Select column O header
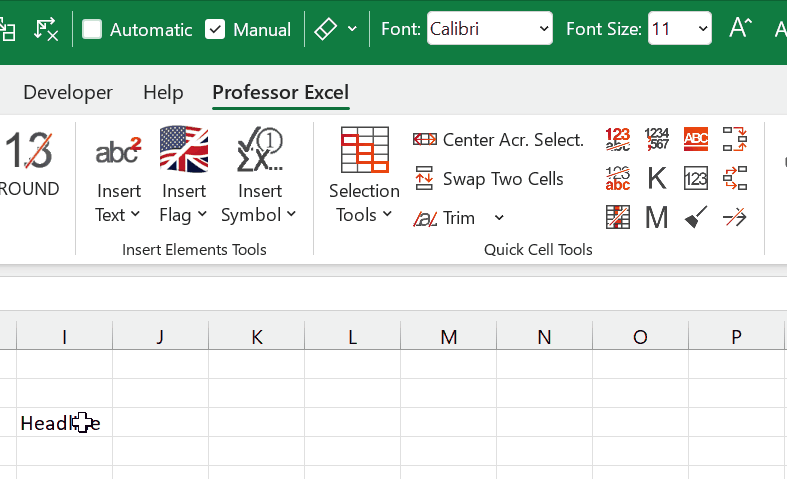This screenshot has width=787, height=479. coord(640,336)
